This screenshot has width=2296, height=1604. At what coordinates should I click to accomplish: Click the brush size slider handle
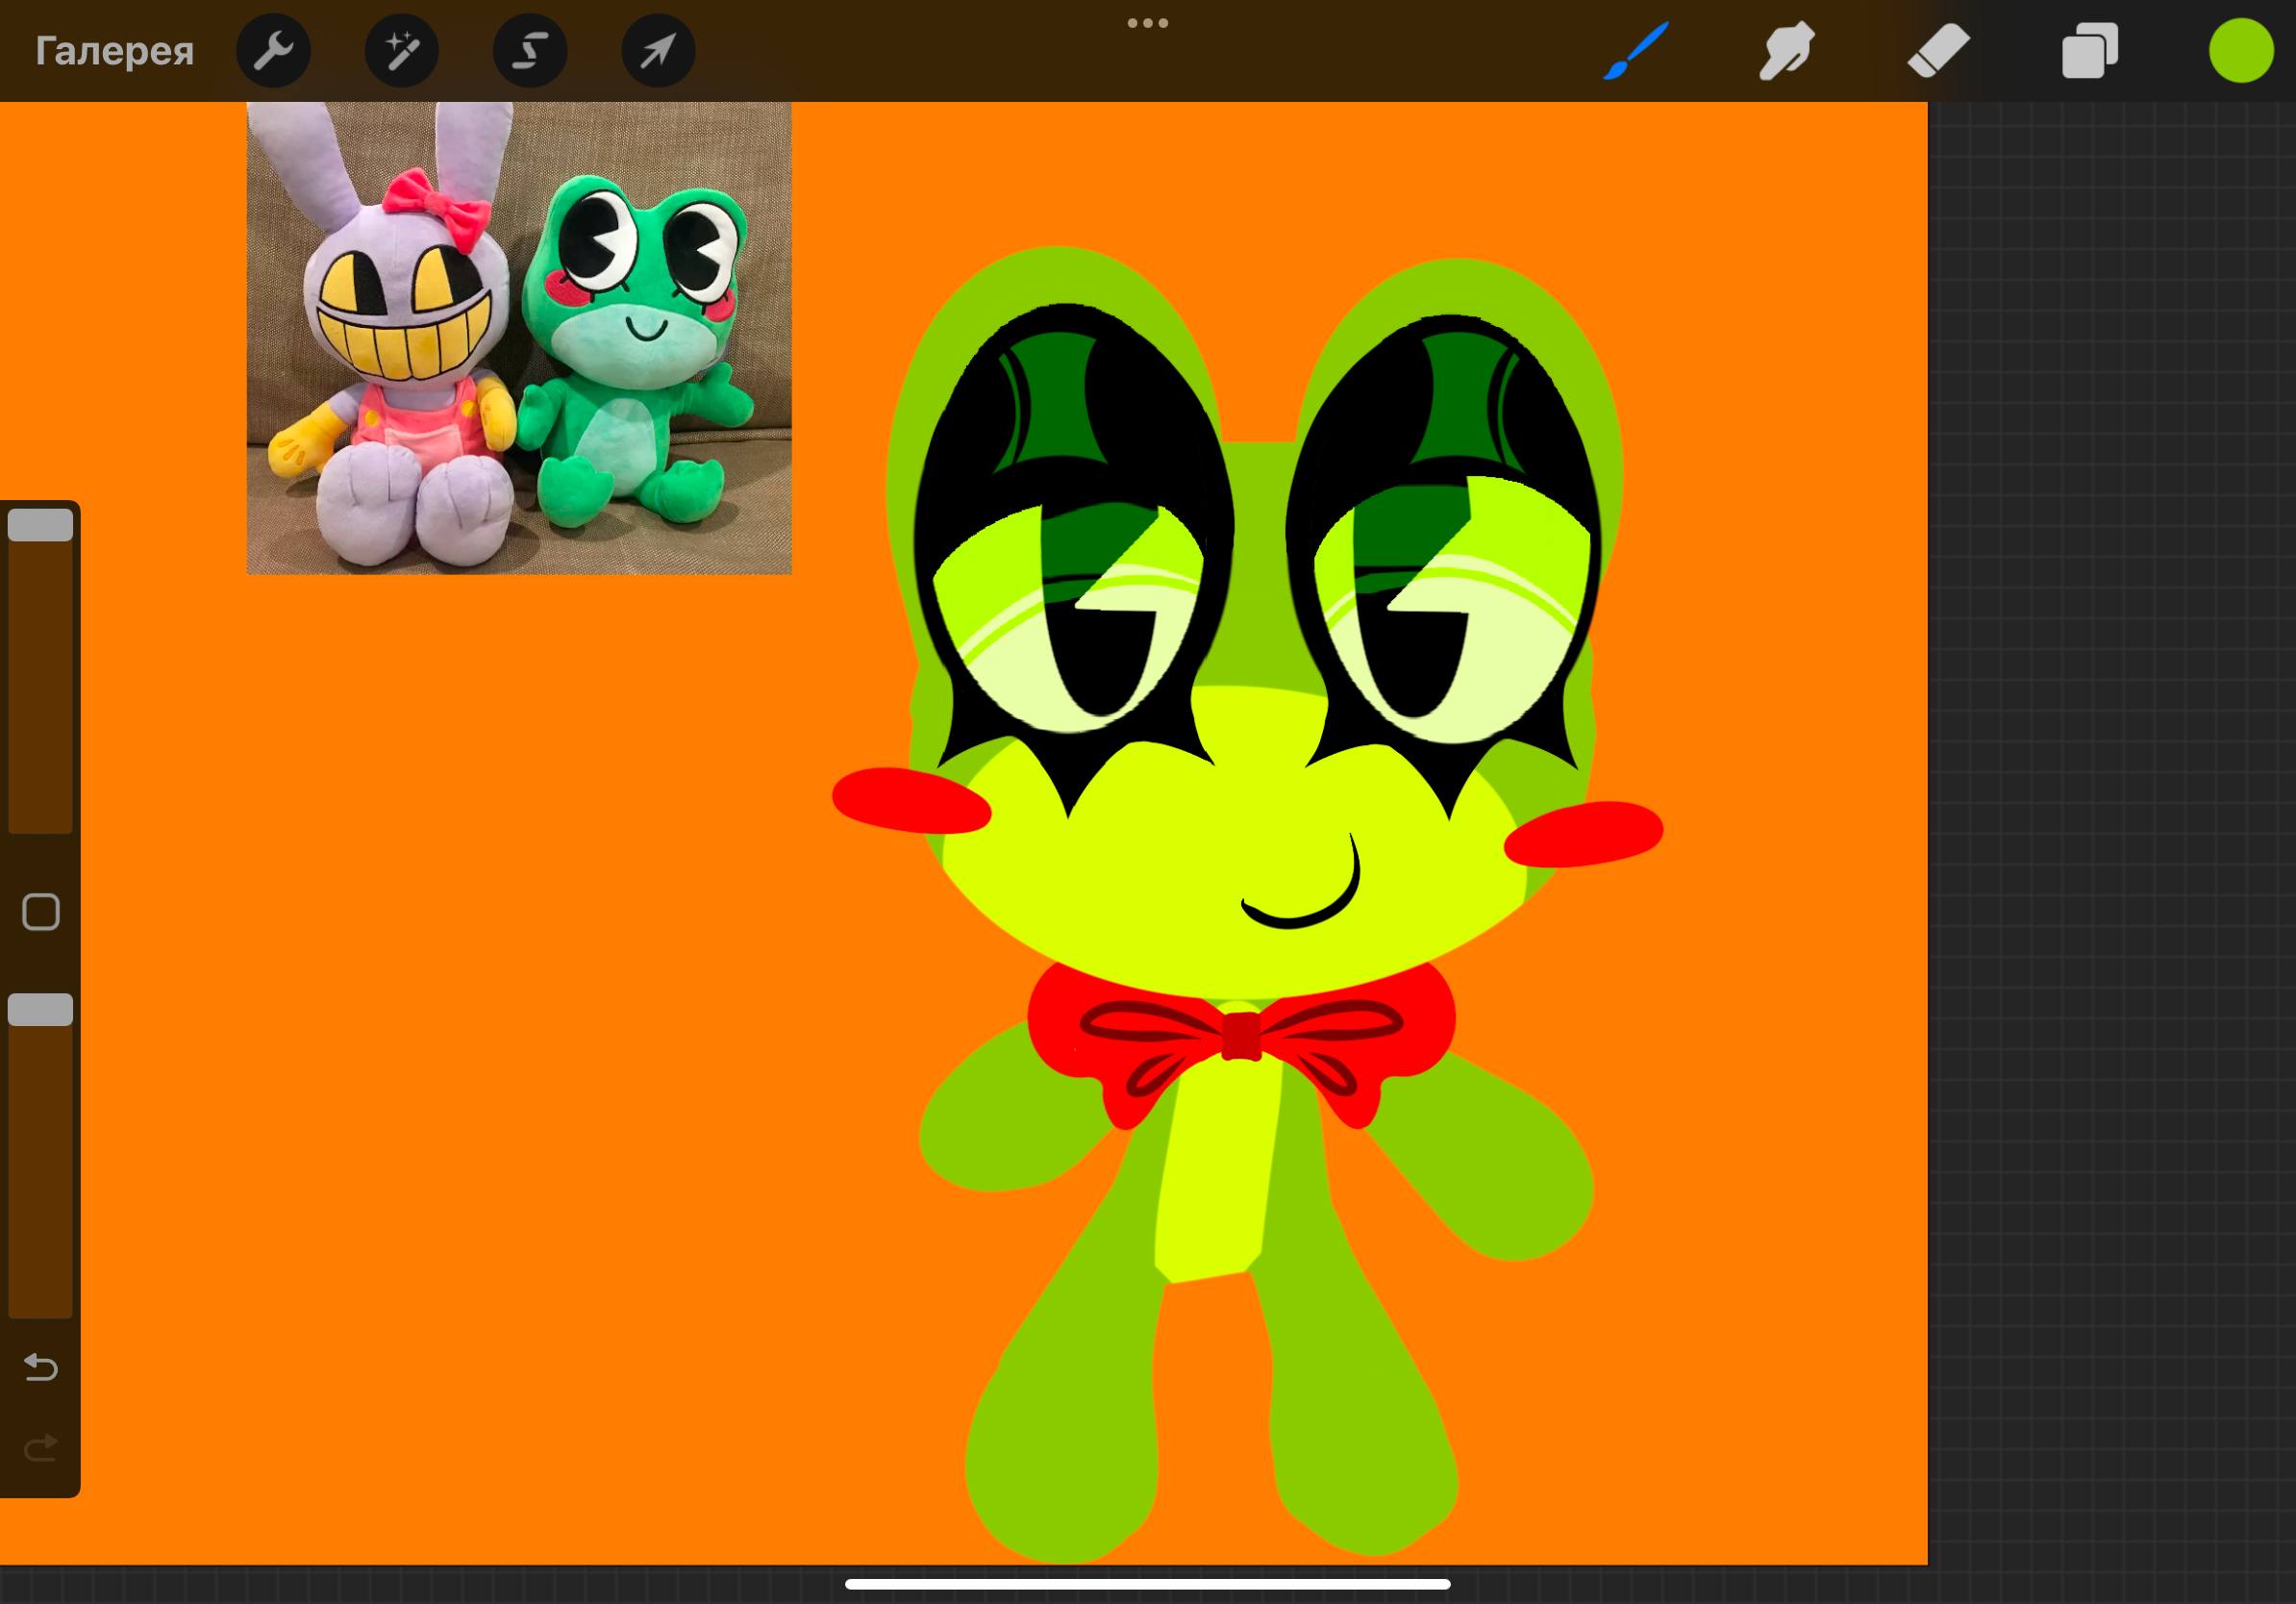pyautogui.click(x=41, y=525)
